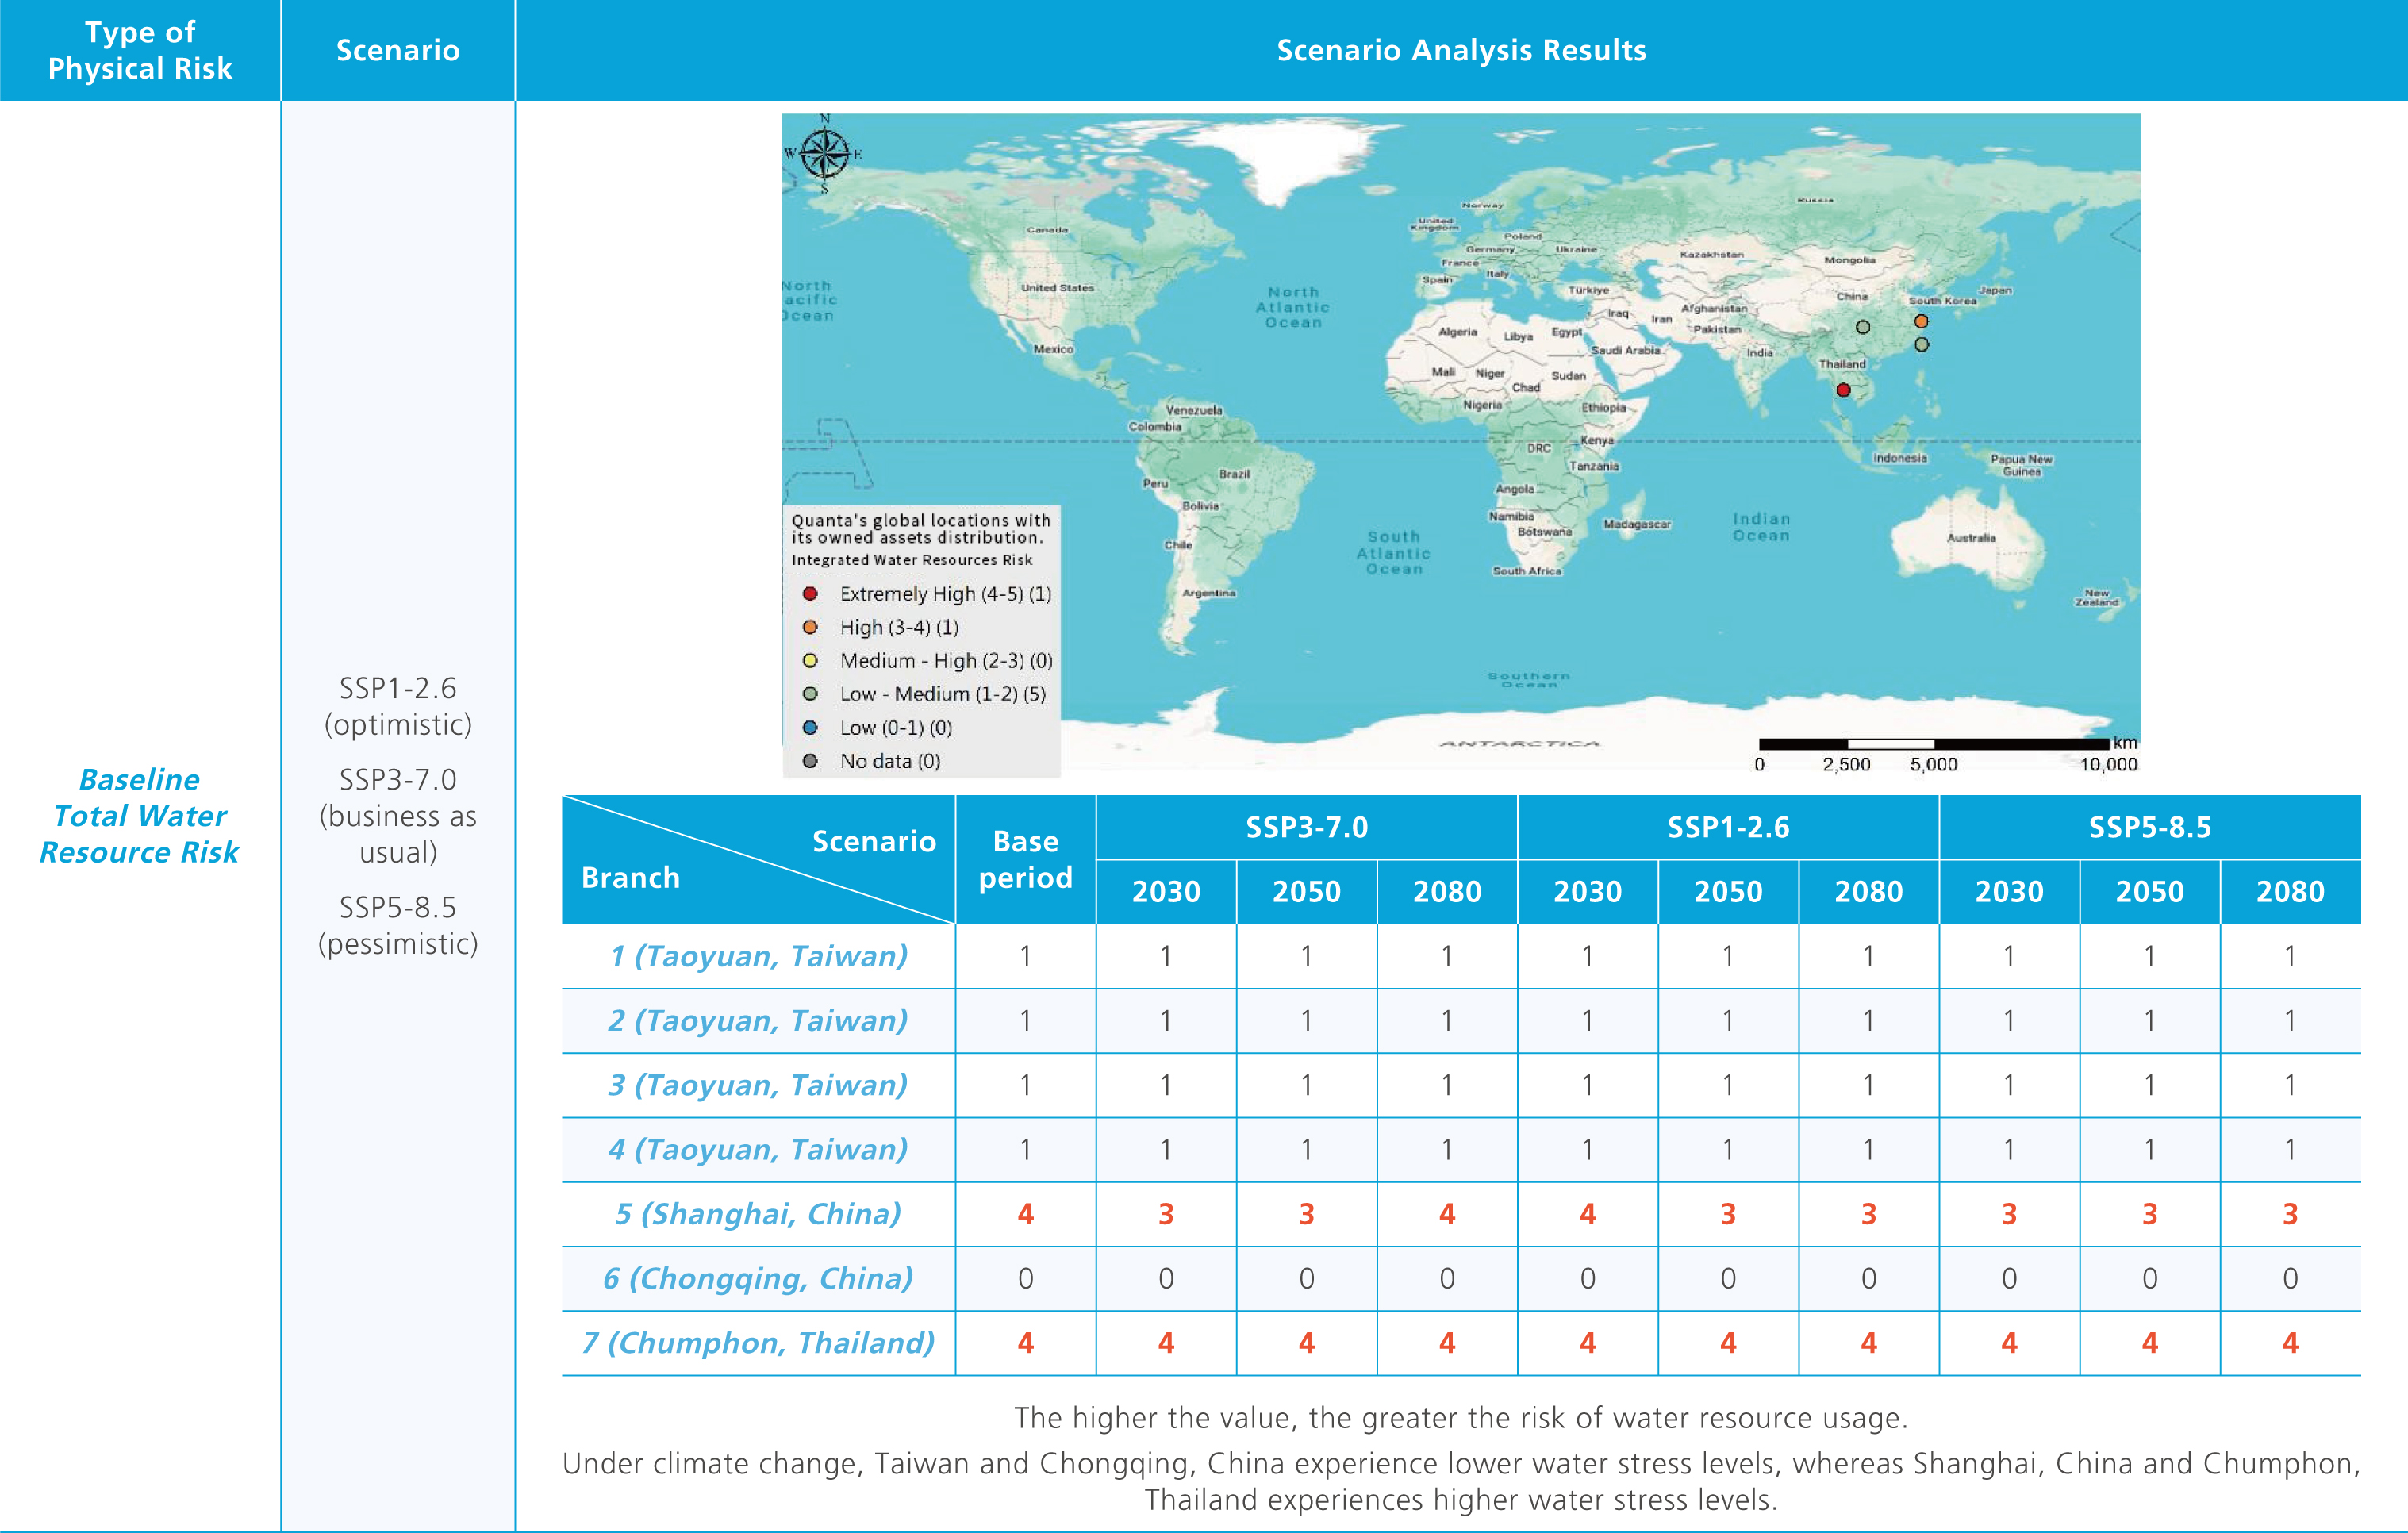Click the blue Low legend dot

pyautogui.click(x=810, y=727)
